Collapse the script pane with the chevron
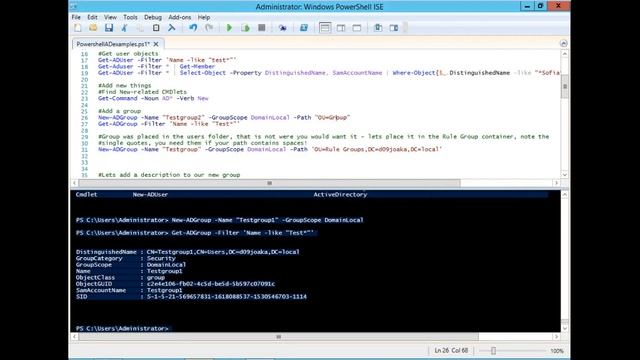 coord(564,43)
